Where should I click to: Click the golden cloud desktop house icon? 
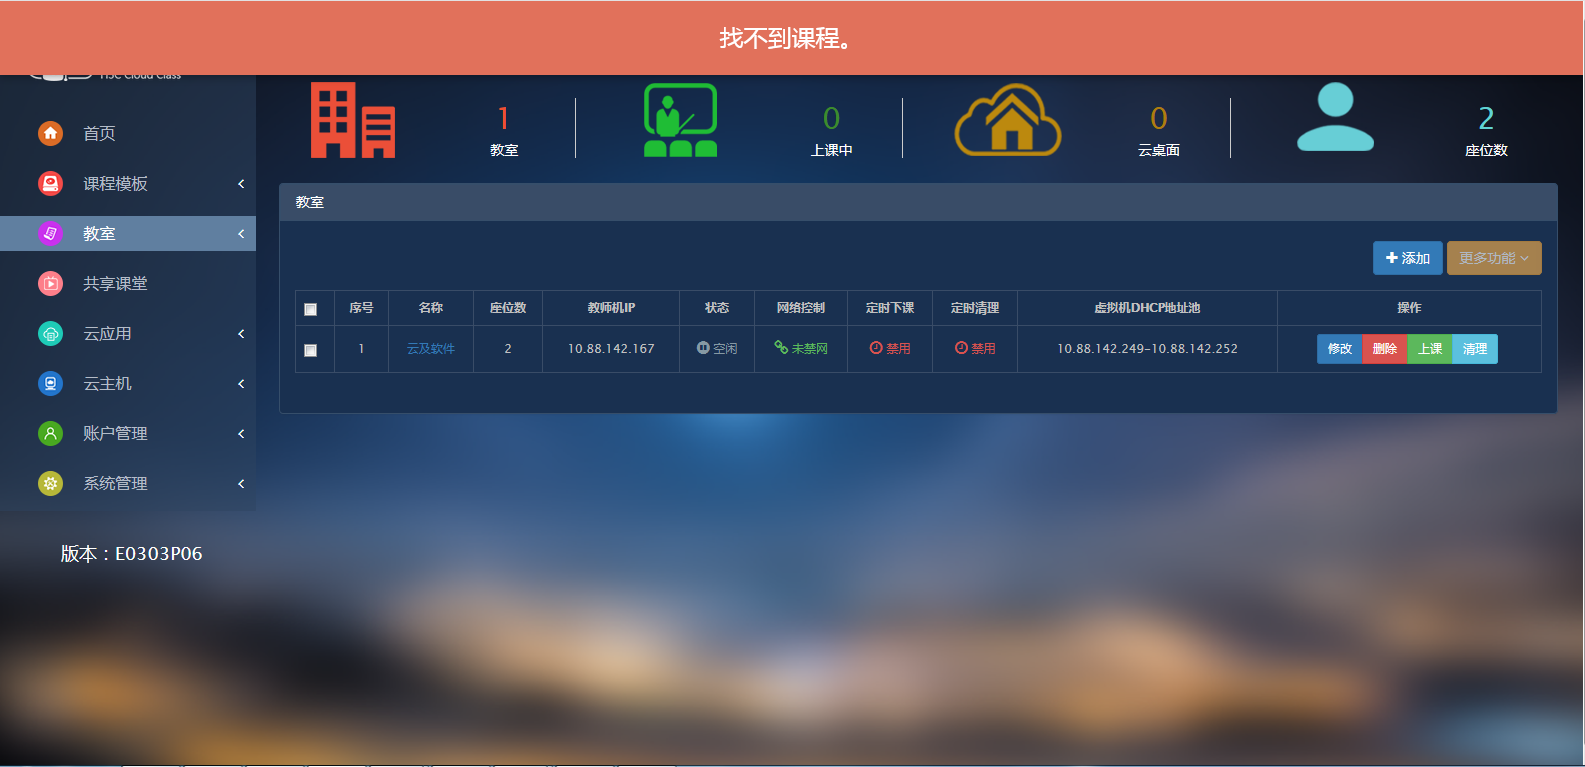point(1008,120)
